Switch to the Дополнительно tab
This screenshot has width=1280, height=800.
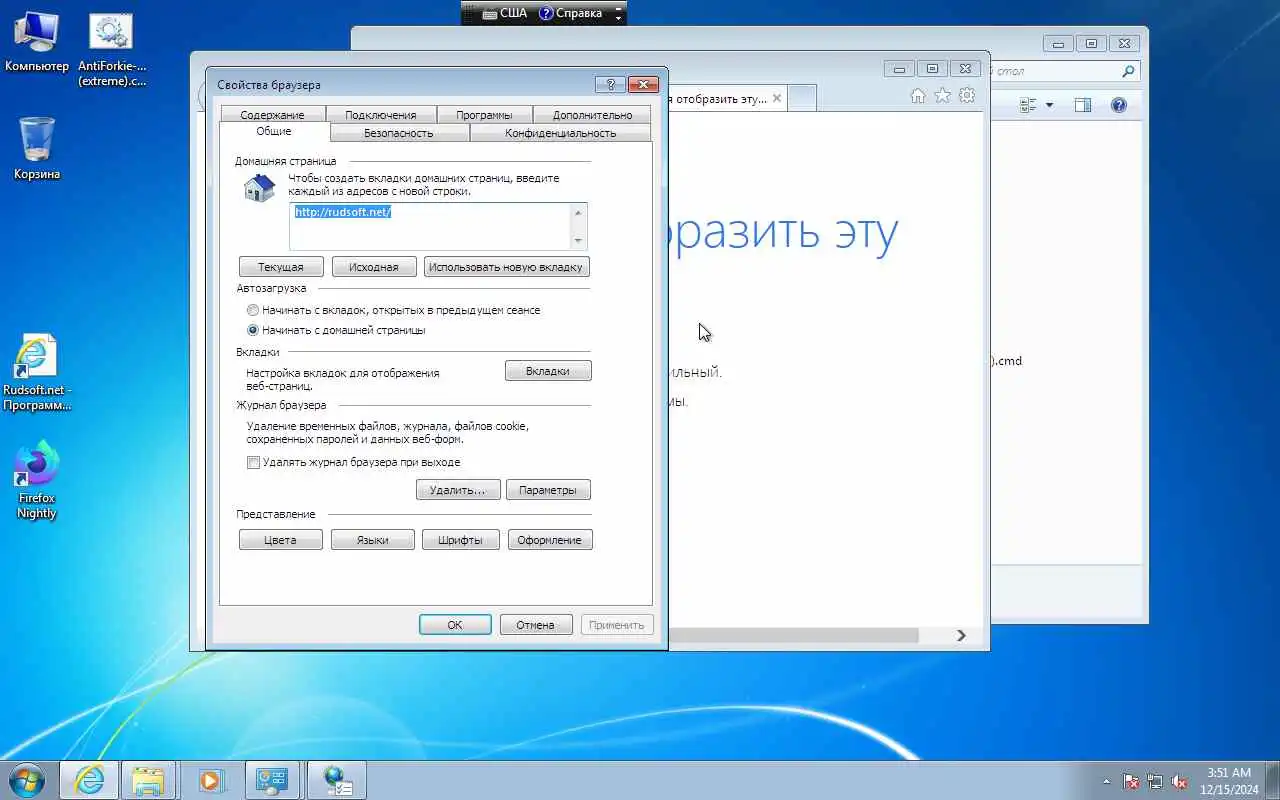(x=592, y=115)
